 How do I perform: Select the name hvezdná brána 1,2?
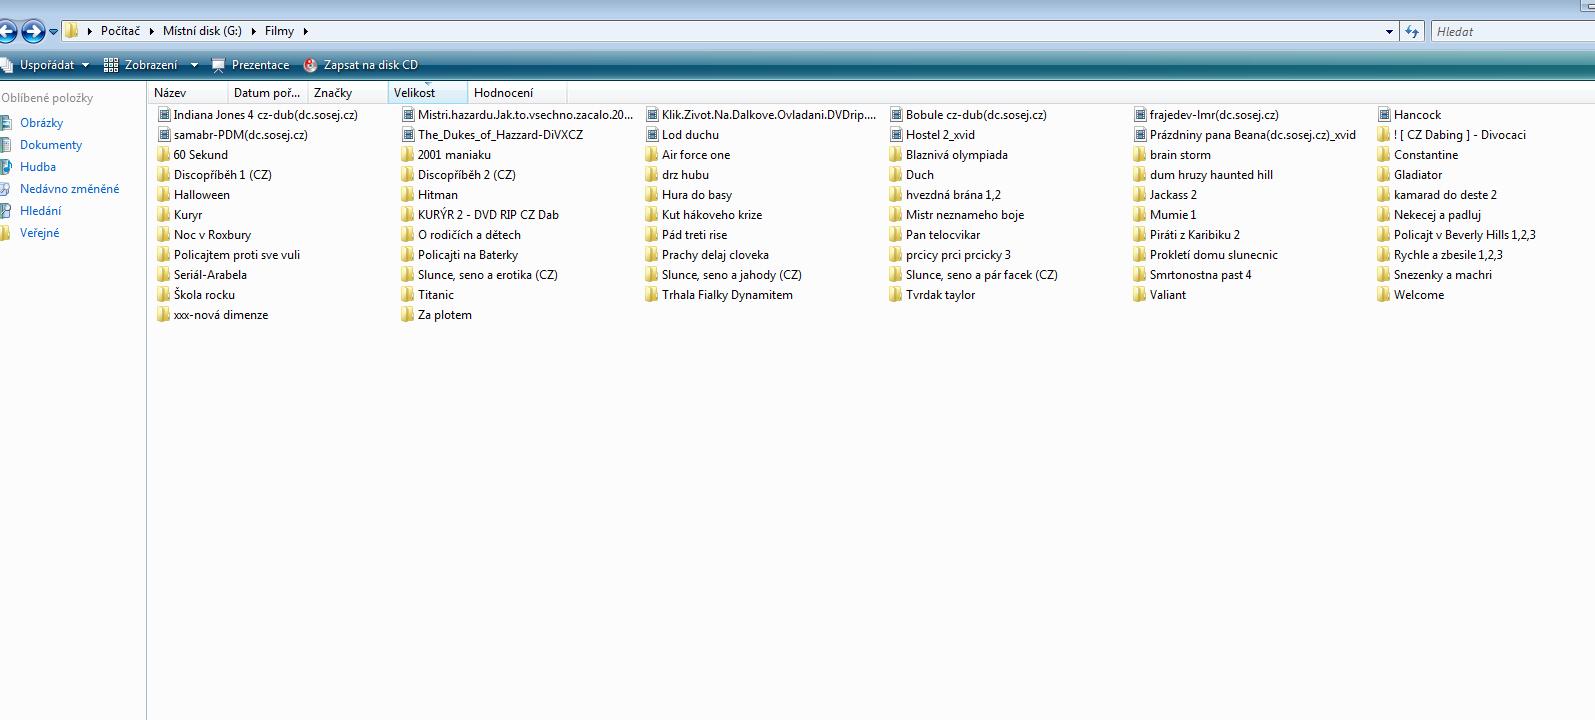point(953,195)
